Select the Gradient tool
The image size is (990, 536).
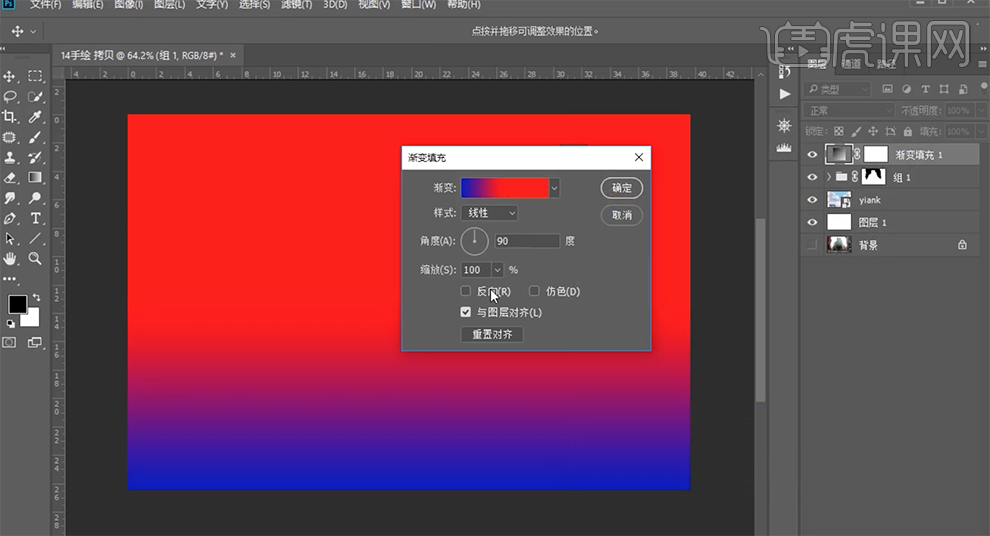35,178
